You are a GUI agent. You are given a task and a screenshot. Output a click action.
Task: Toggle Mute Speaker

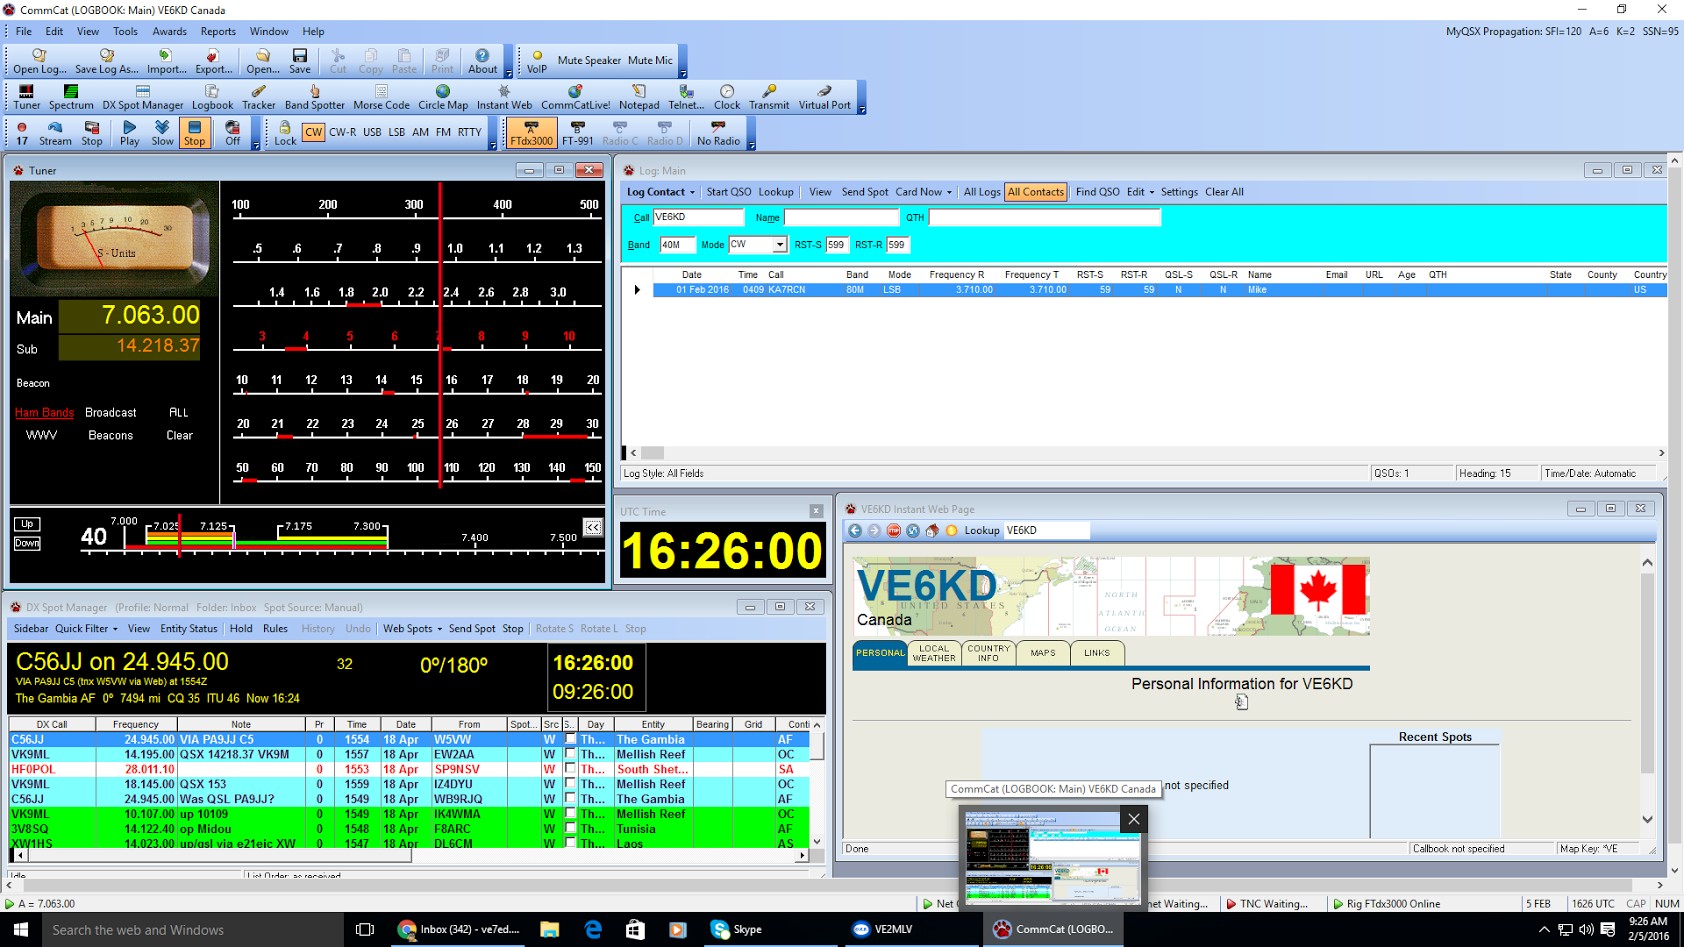pos(589,60)
